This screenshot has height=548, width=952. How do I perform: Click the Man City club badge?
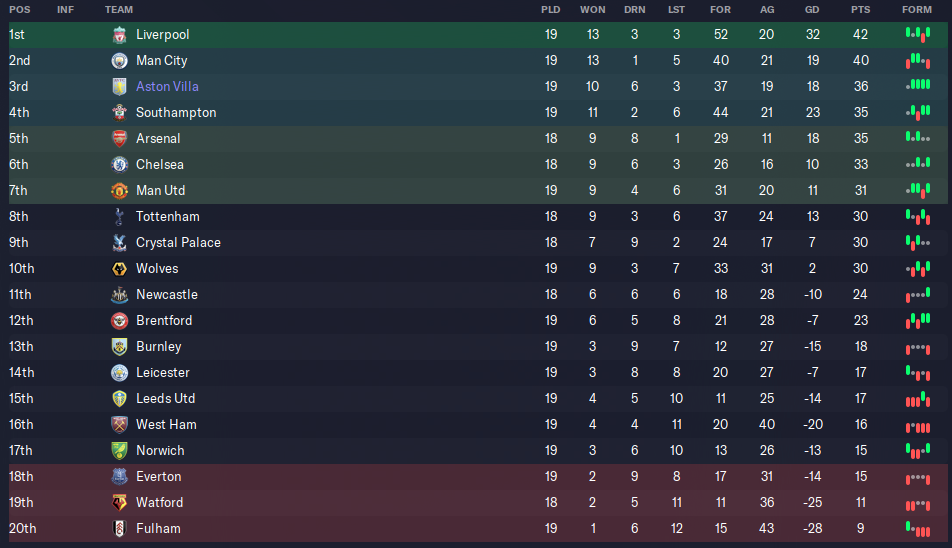click(119, 61)
